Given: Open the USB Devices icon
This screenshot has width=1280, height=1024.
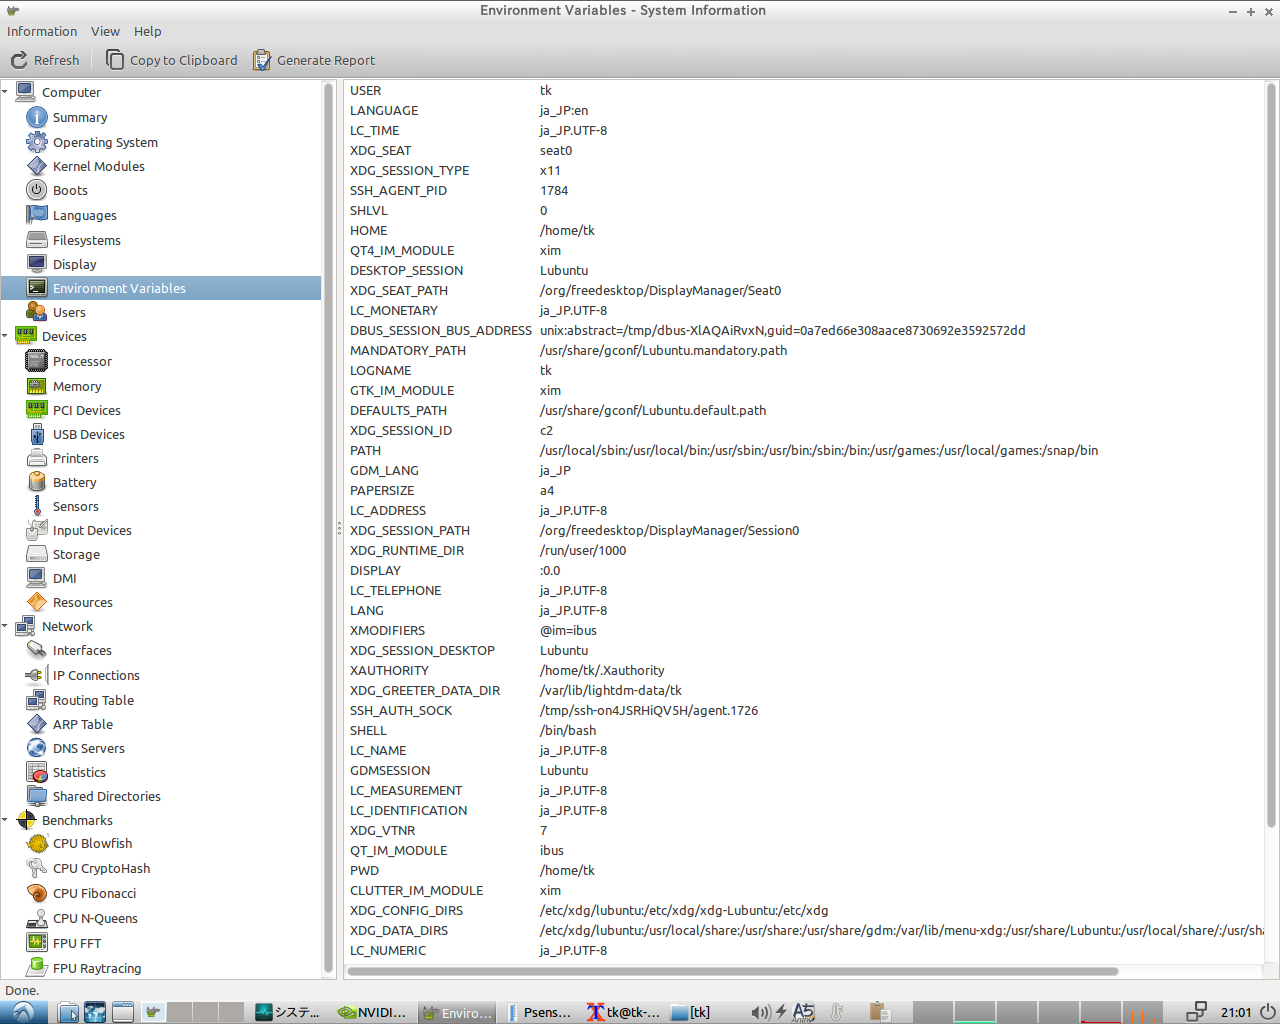Looking at the screenshot, I should [37, 434].
